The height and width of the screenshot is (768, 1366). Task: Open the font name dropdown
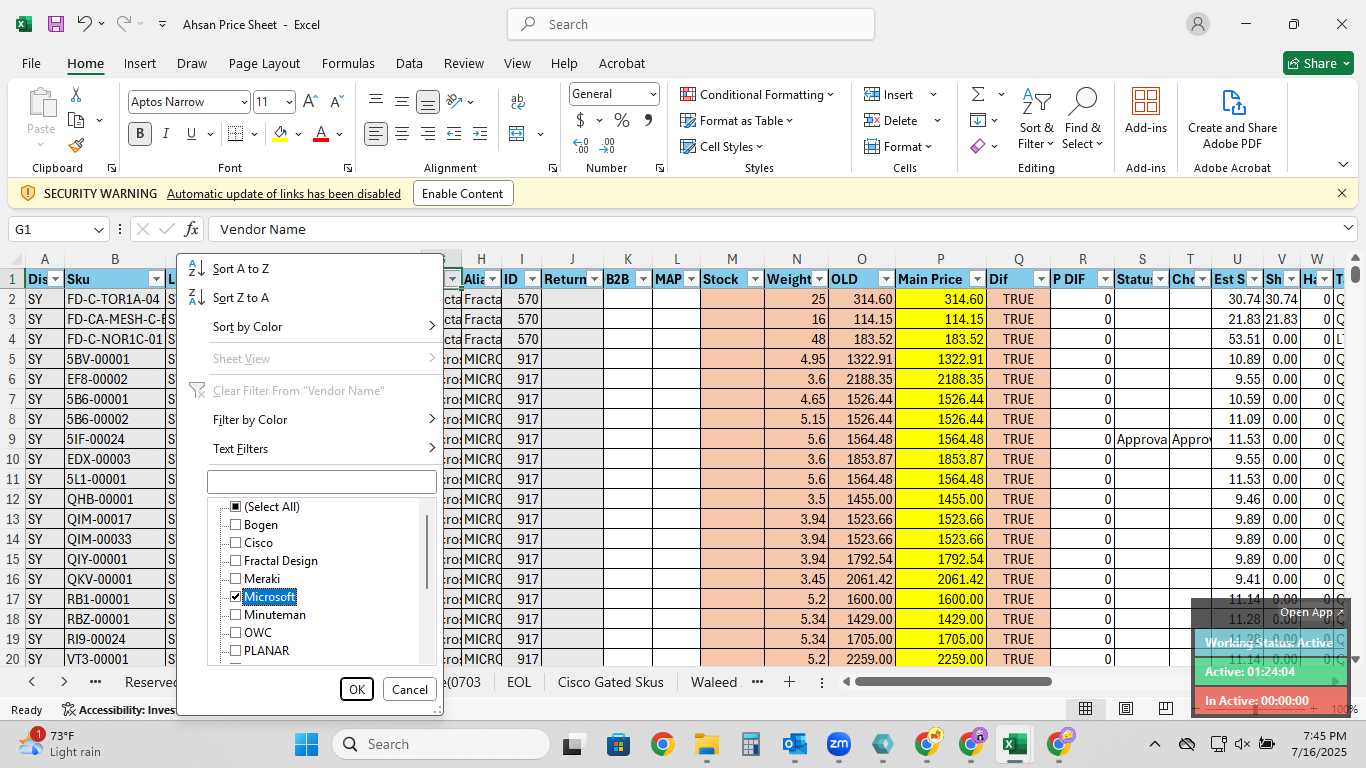point(243,102)
